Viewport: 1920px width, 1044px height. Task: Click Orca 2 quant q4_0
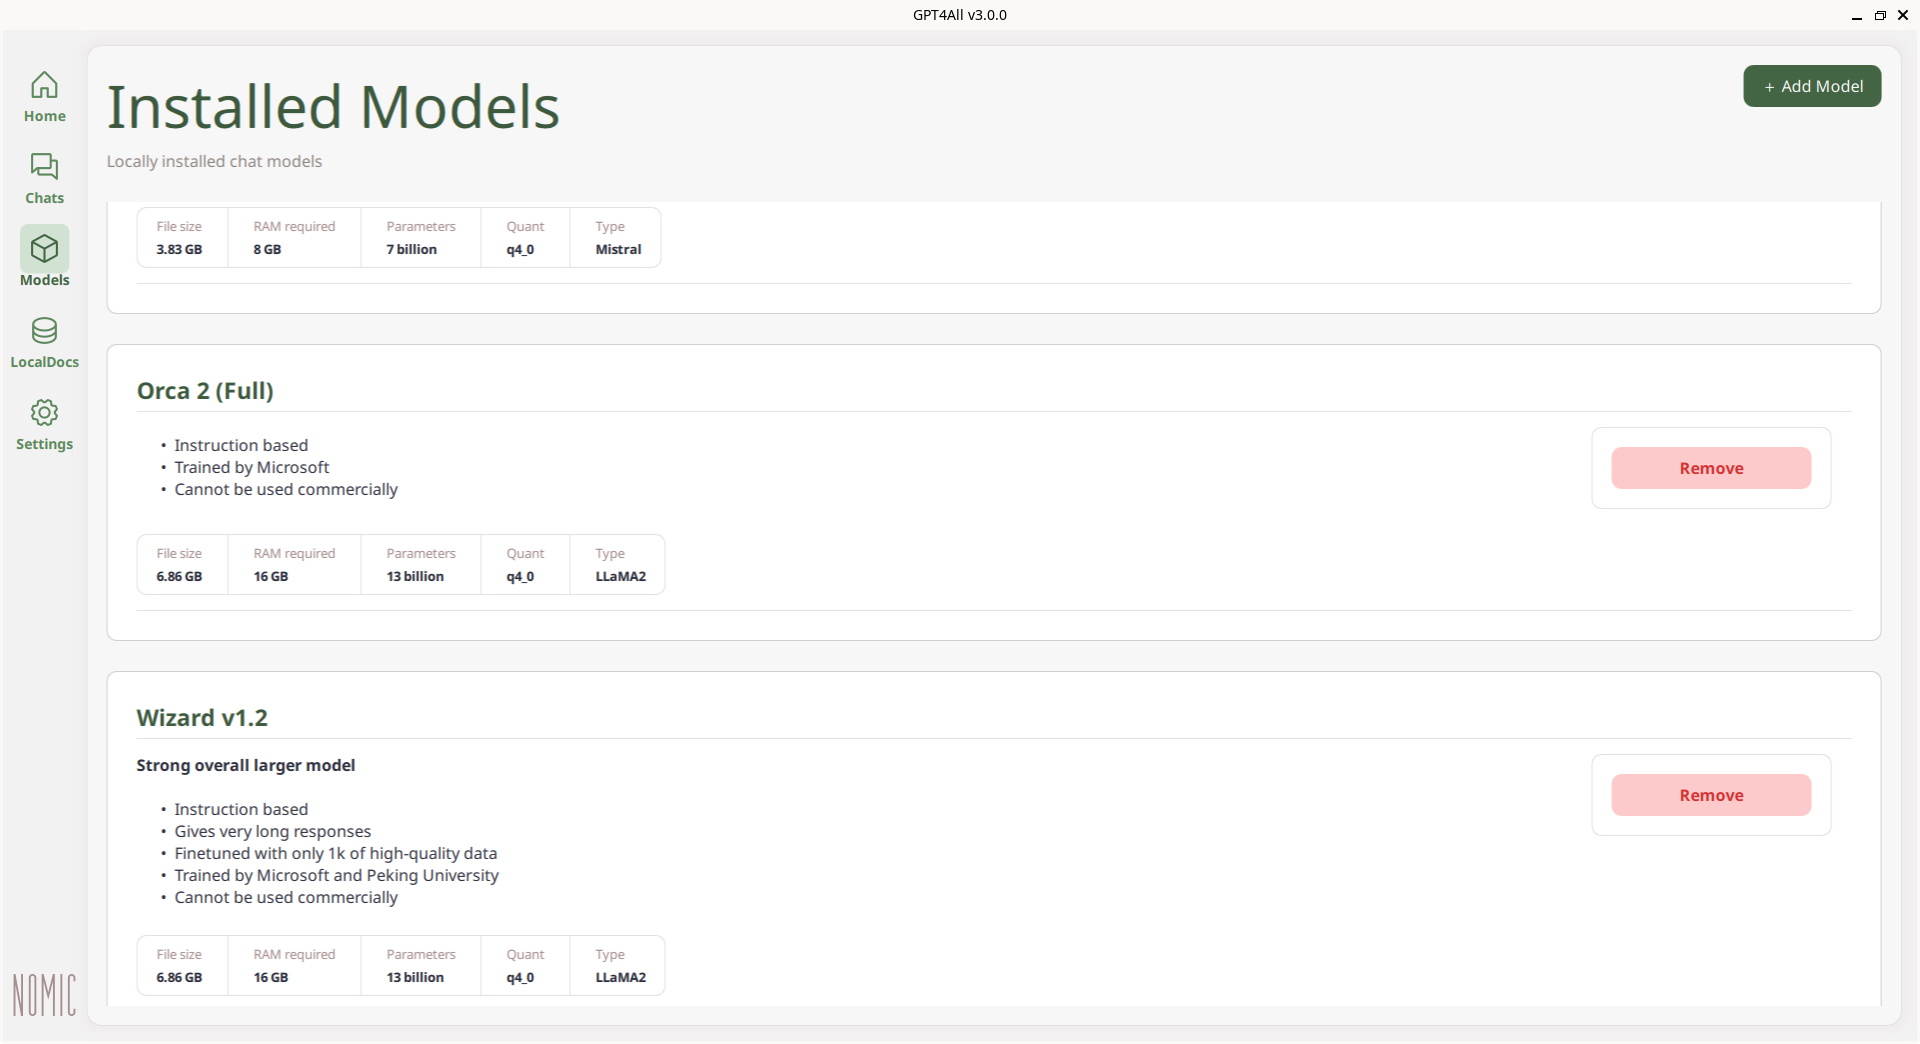520,576
